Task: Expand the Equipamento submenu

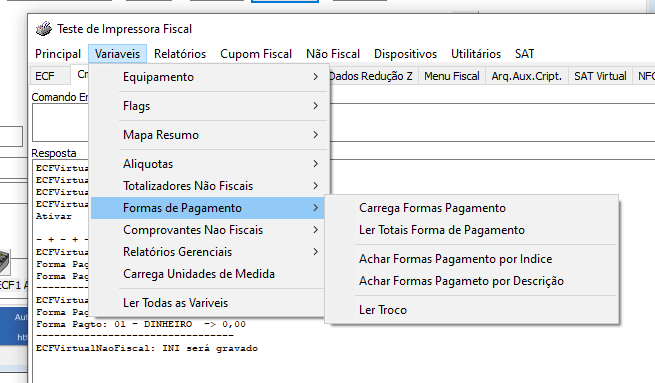Action: click(x=208, y=77)
